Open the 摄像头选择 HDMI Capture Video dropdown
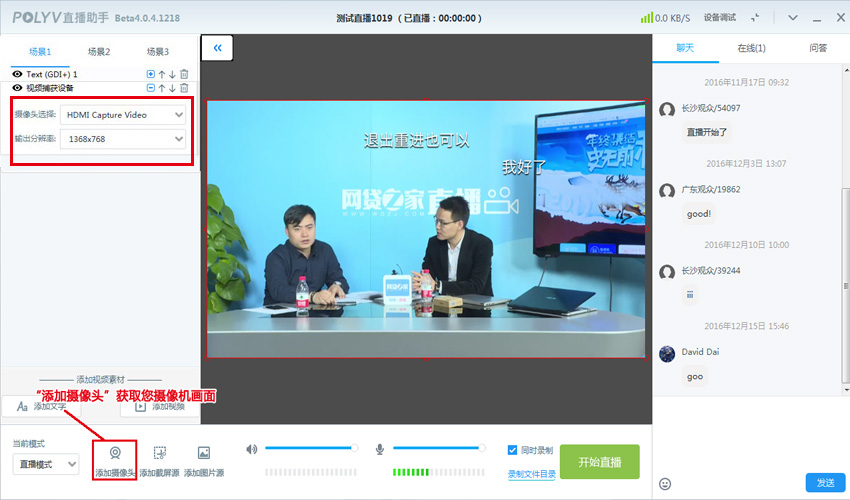The width and height of the screenshot is (850, 500). click(x=123, y=115)
